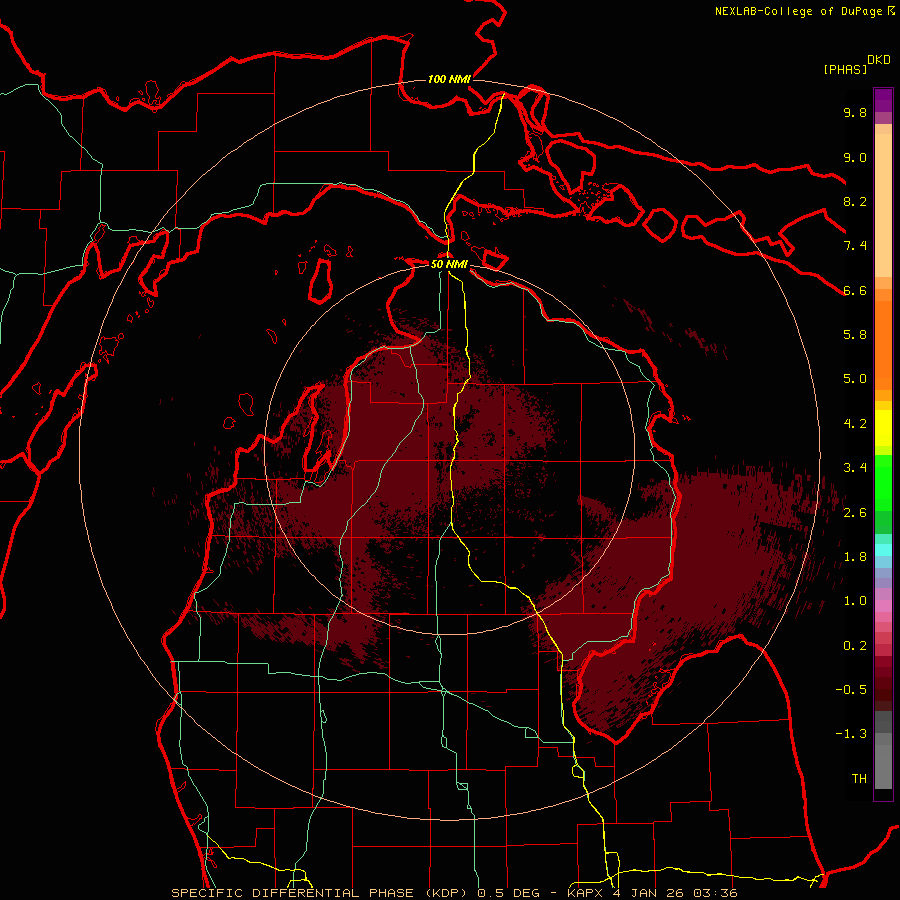Click the 9.0 legend value

tap(855, 157)
